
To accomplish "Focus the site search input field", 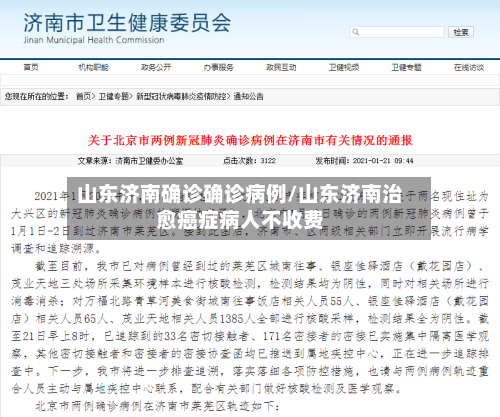I will coord(397,32).
